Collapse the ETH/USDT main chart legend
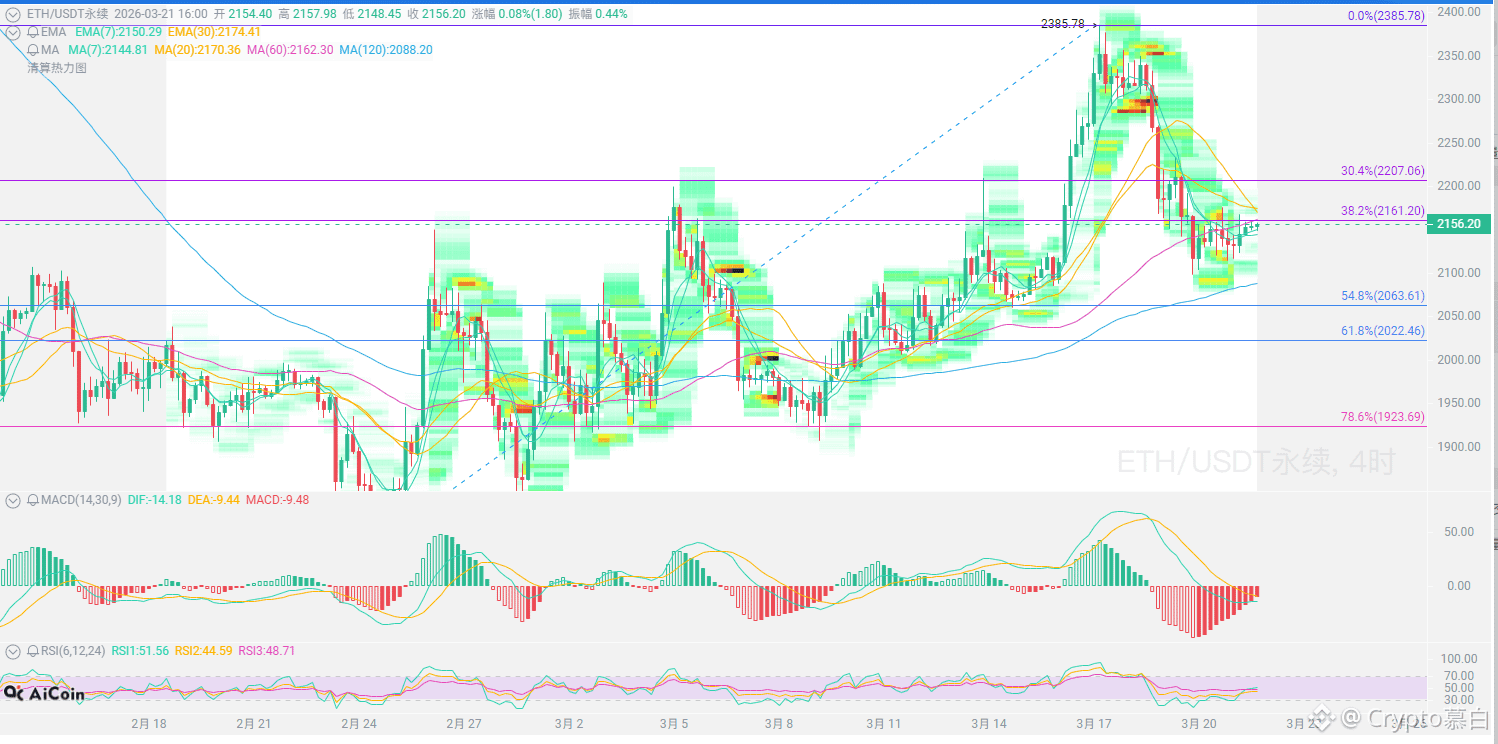 click(13, 14)
